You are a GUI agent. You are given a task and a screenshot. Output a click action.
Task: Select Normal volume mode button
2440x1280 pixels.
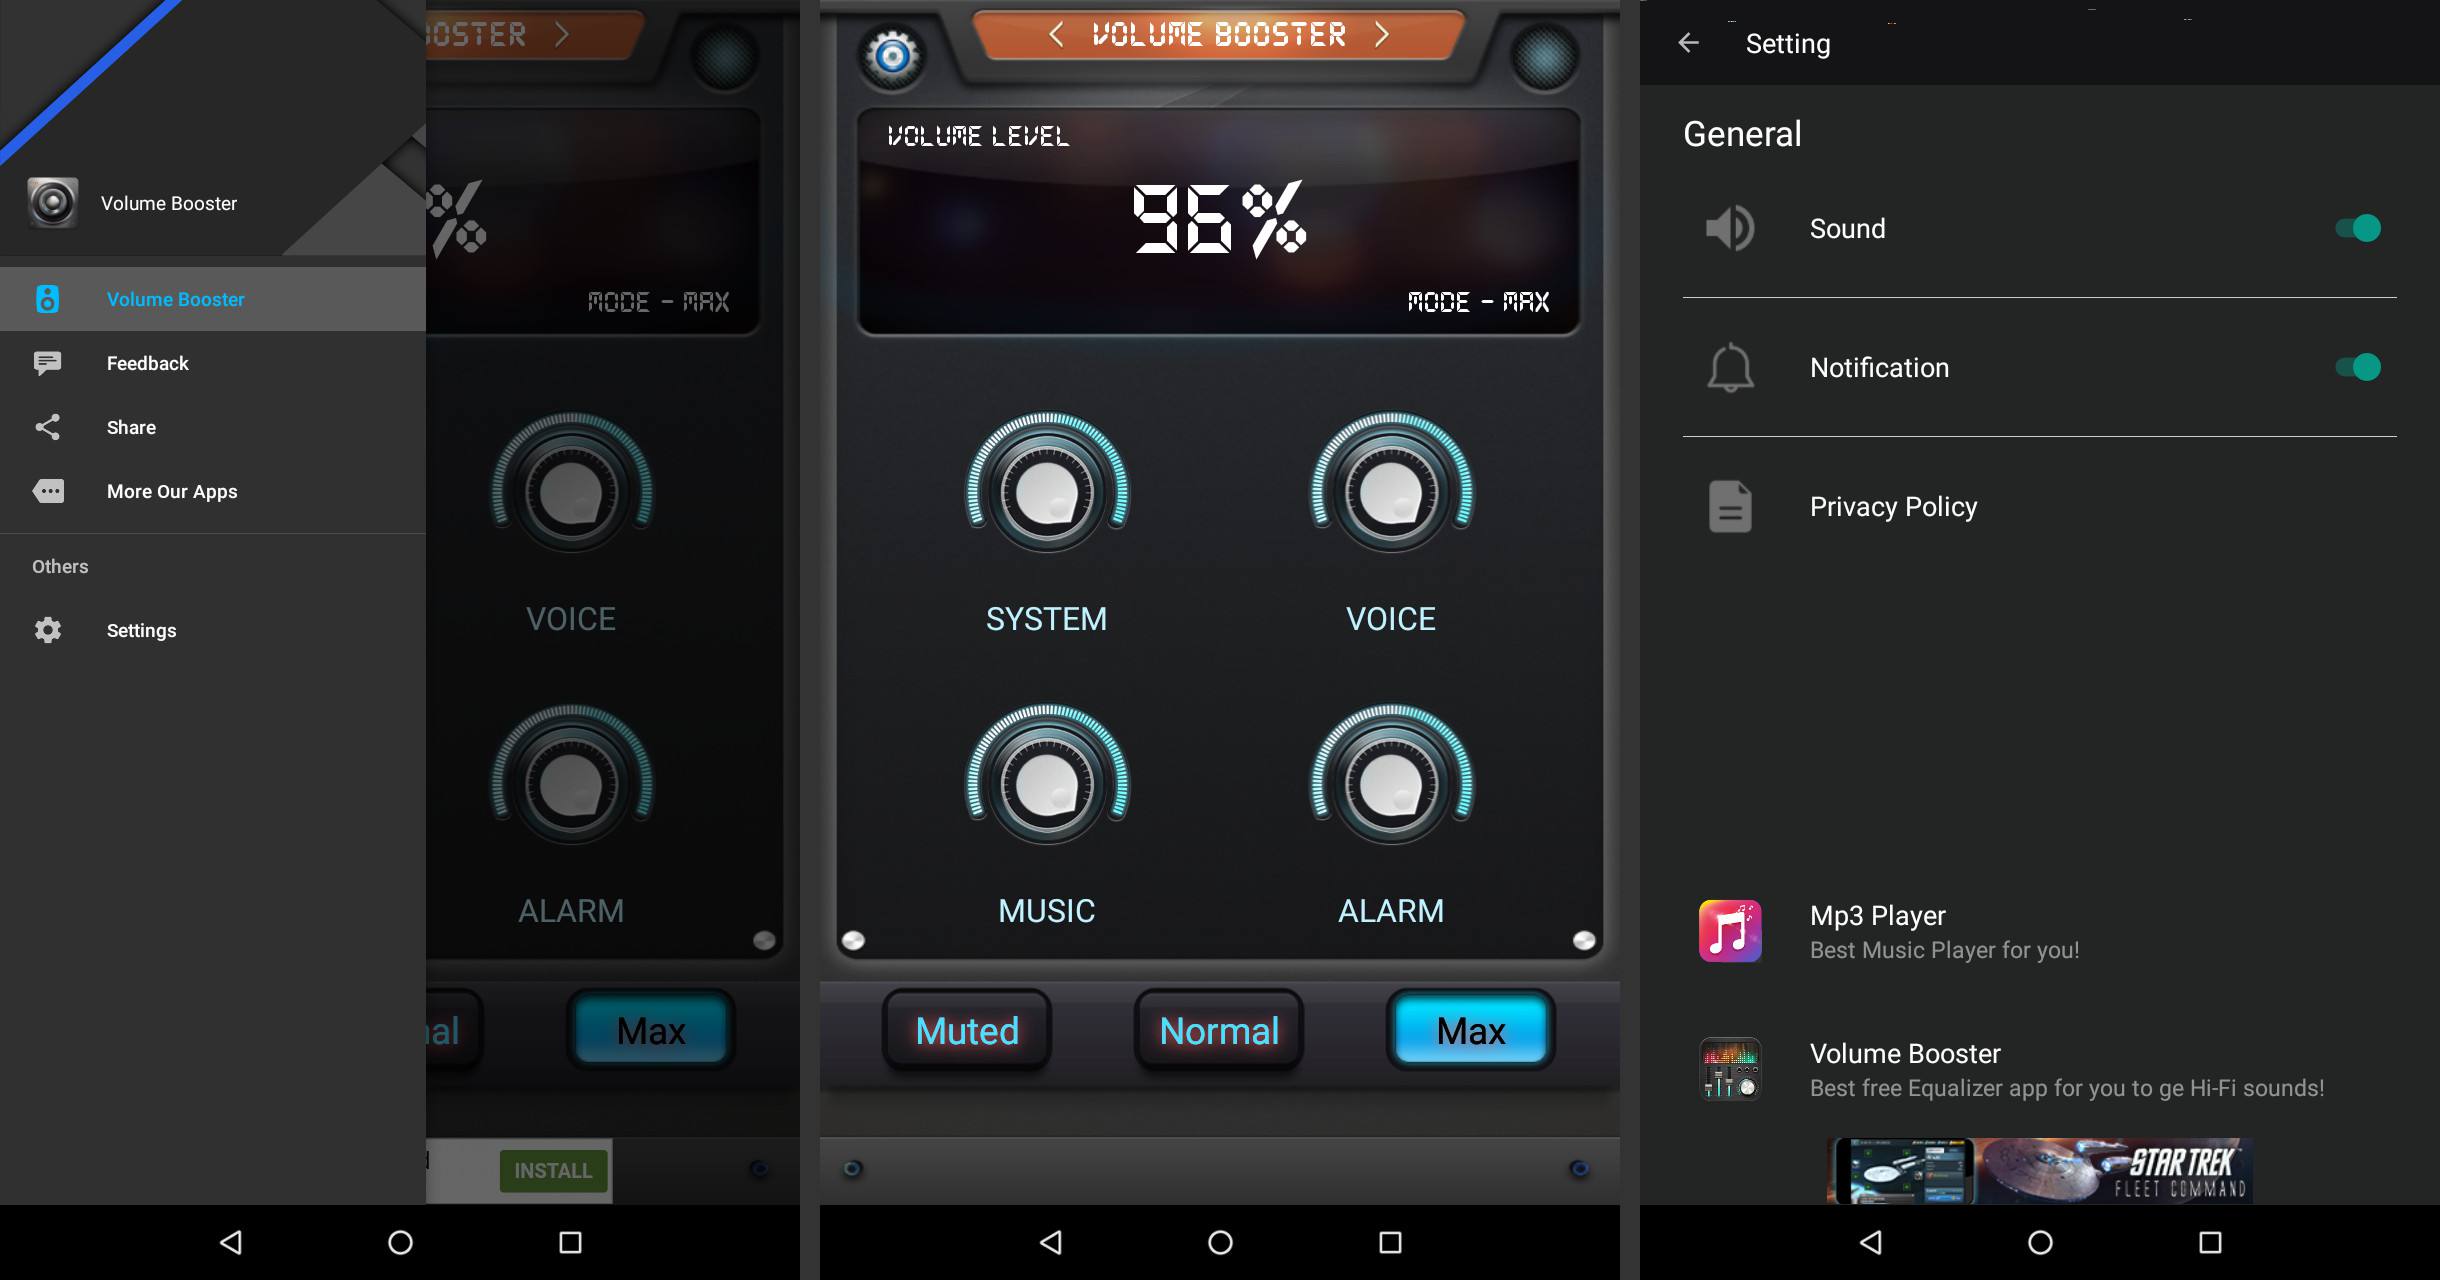[1218, 1030]
